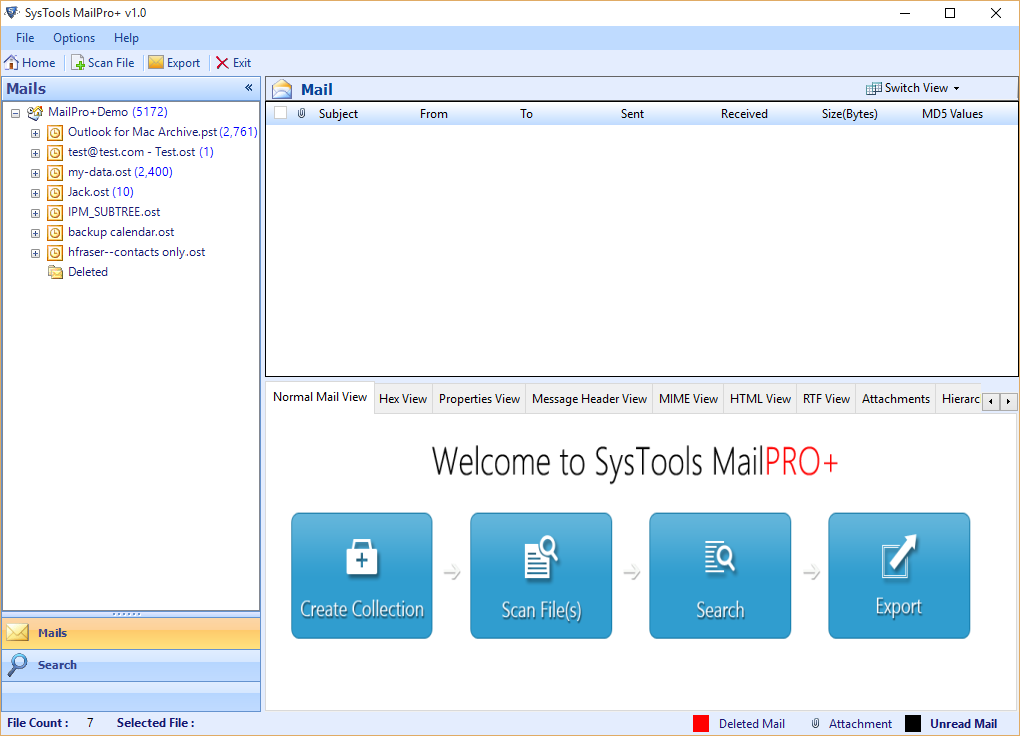1020x736 pixels.
Task: Sort by the Sent column header
Action: [x=632, y=113]
